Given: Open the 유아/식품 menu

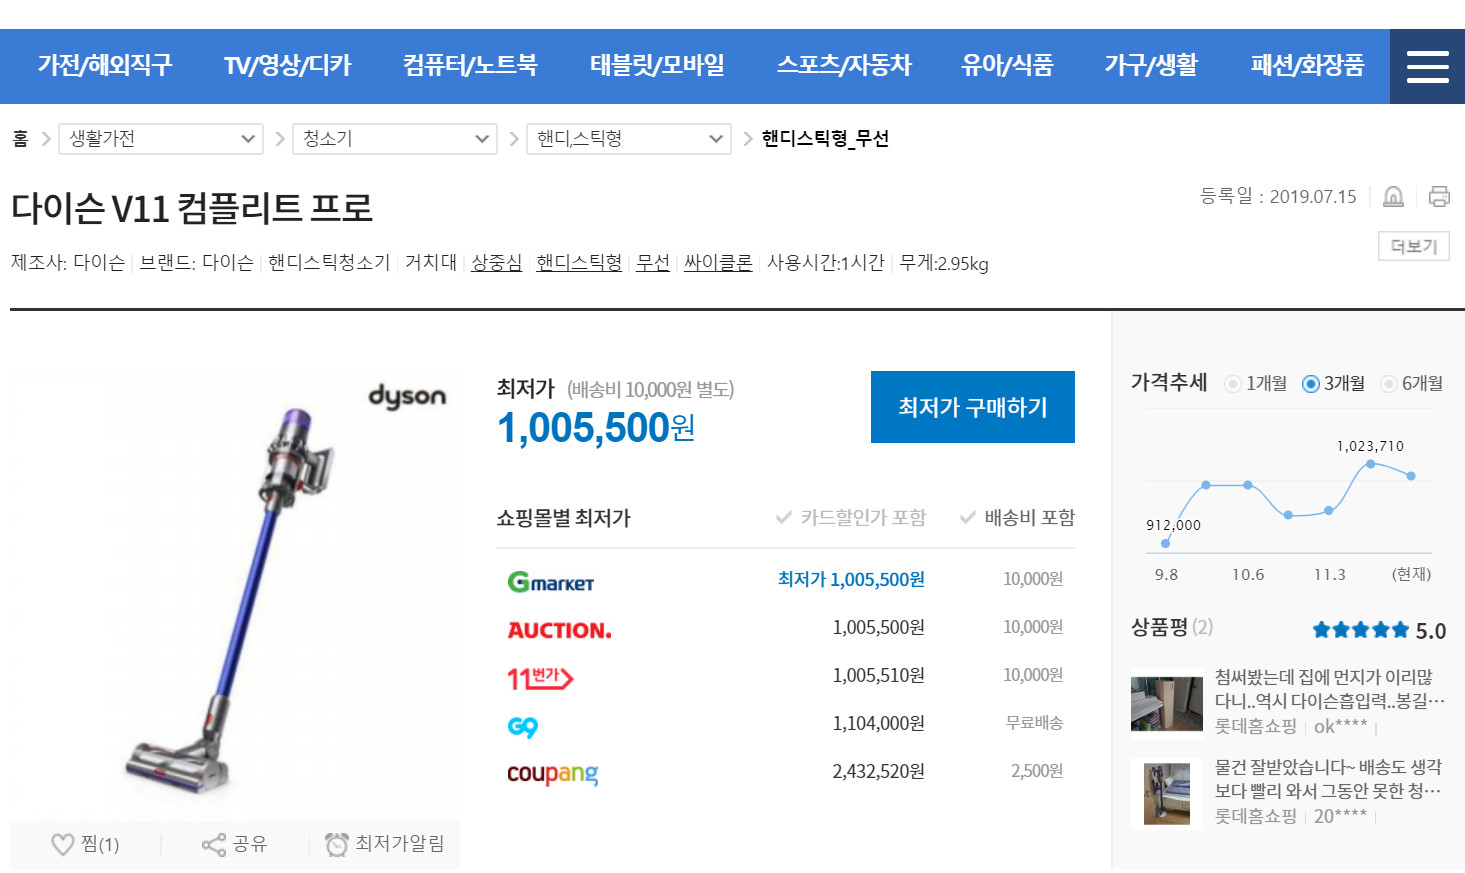Looking at the screenshot, I should point(1007,66).
